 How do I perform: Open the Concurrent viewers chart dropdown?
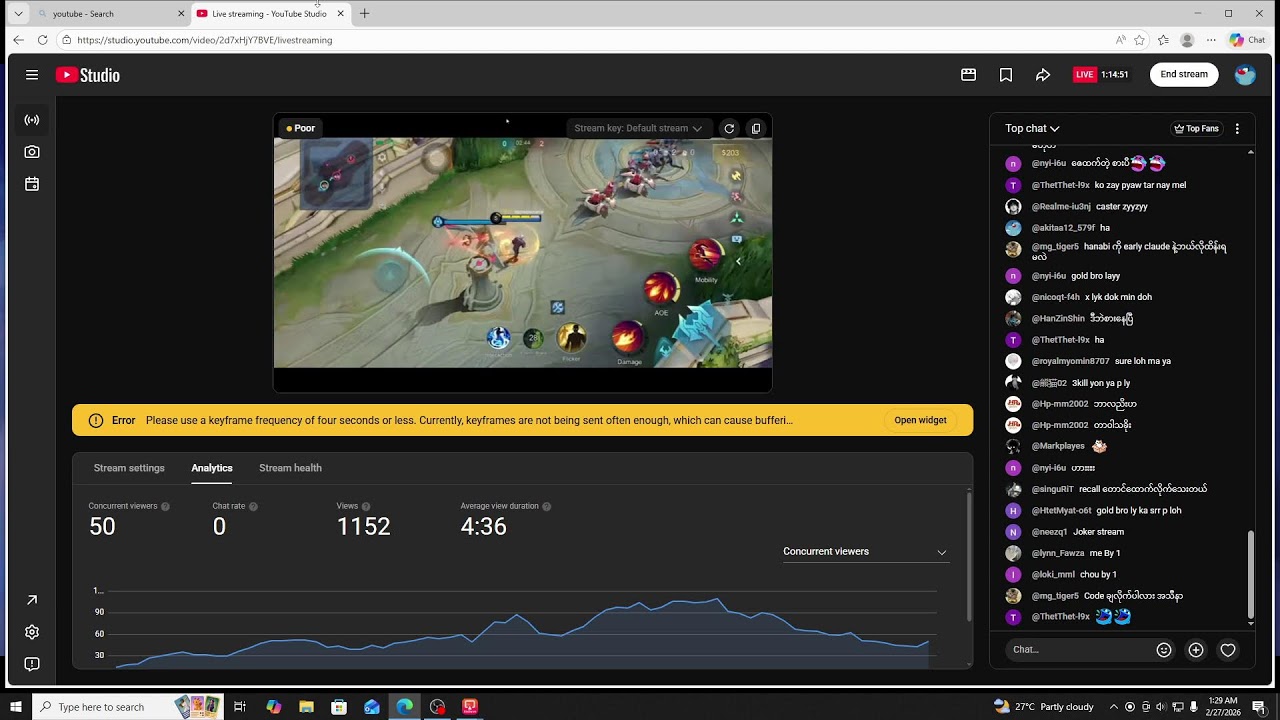(x=865, y=552)
